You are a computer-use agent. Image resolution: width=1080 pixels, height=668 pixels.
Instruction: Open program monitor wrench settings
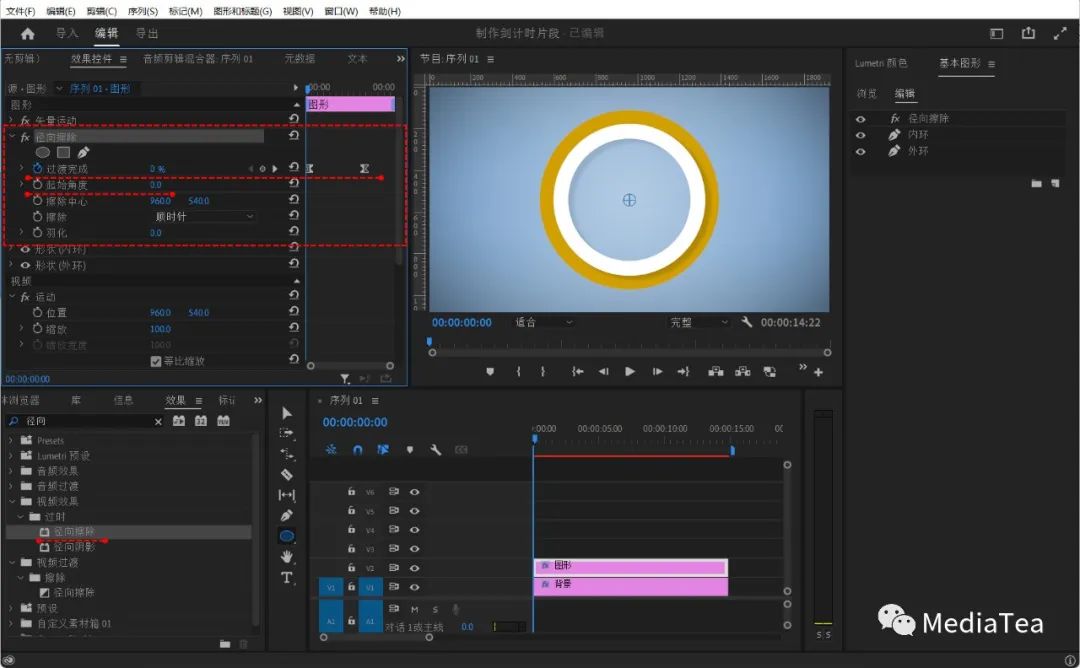pyautogui.click(x=746, y=322)
